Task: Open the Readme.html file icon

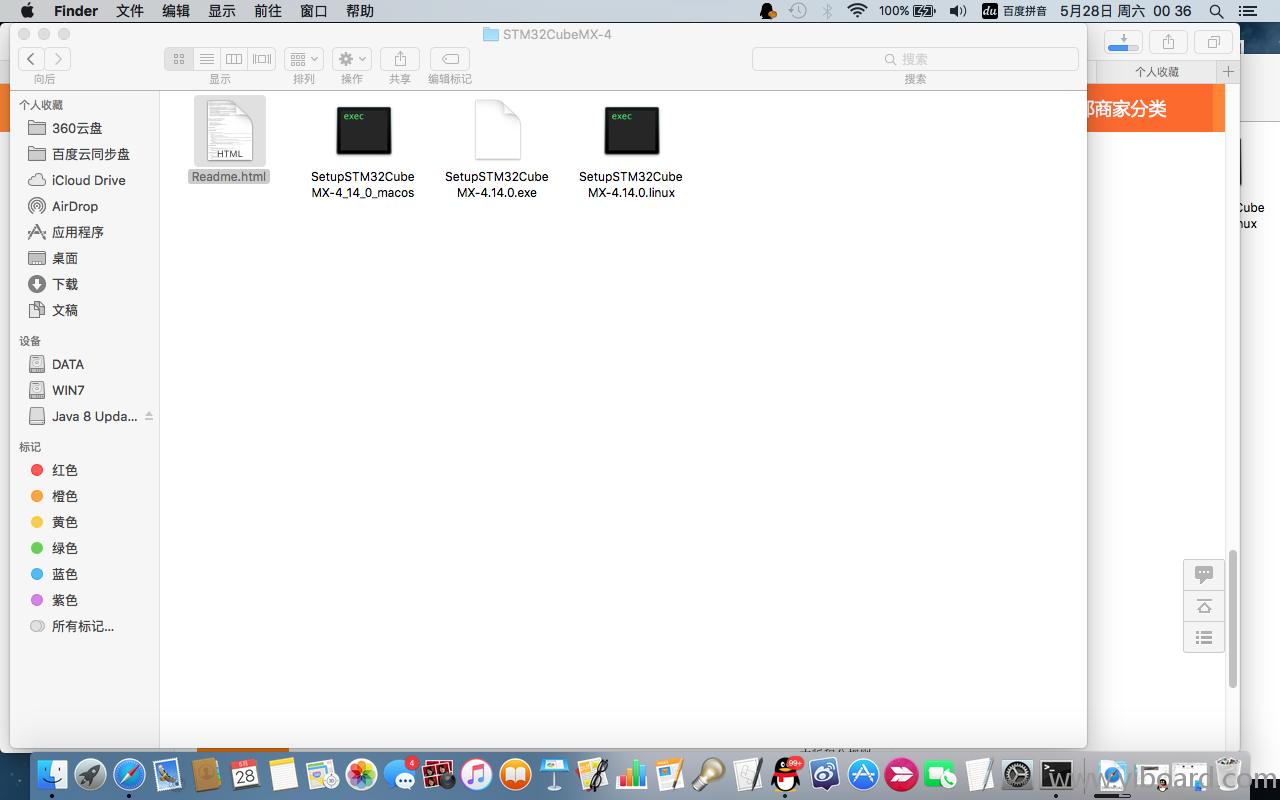Action: pos(230,131)
